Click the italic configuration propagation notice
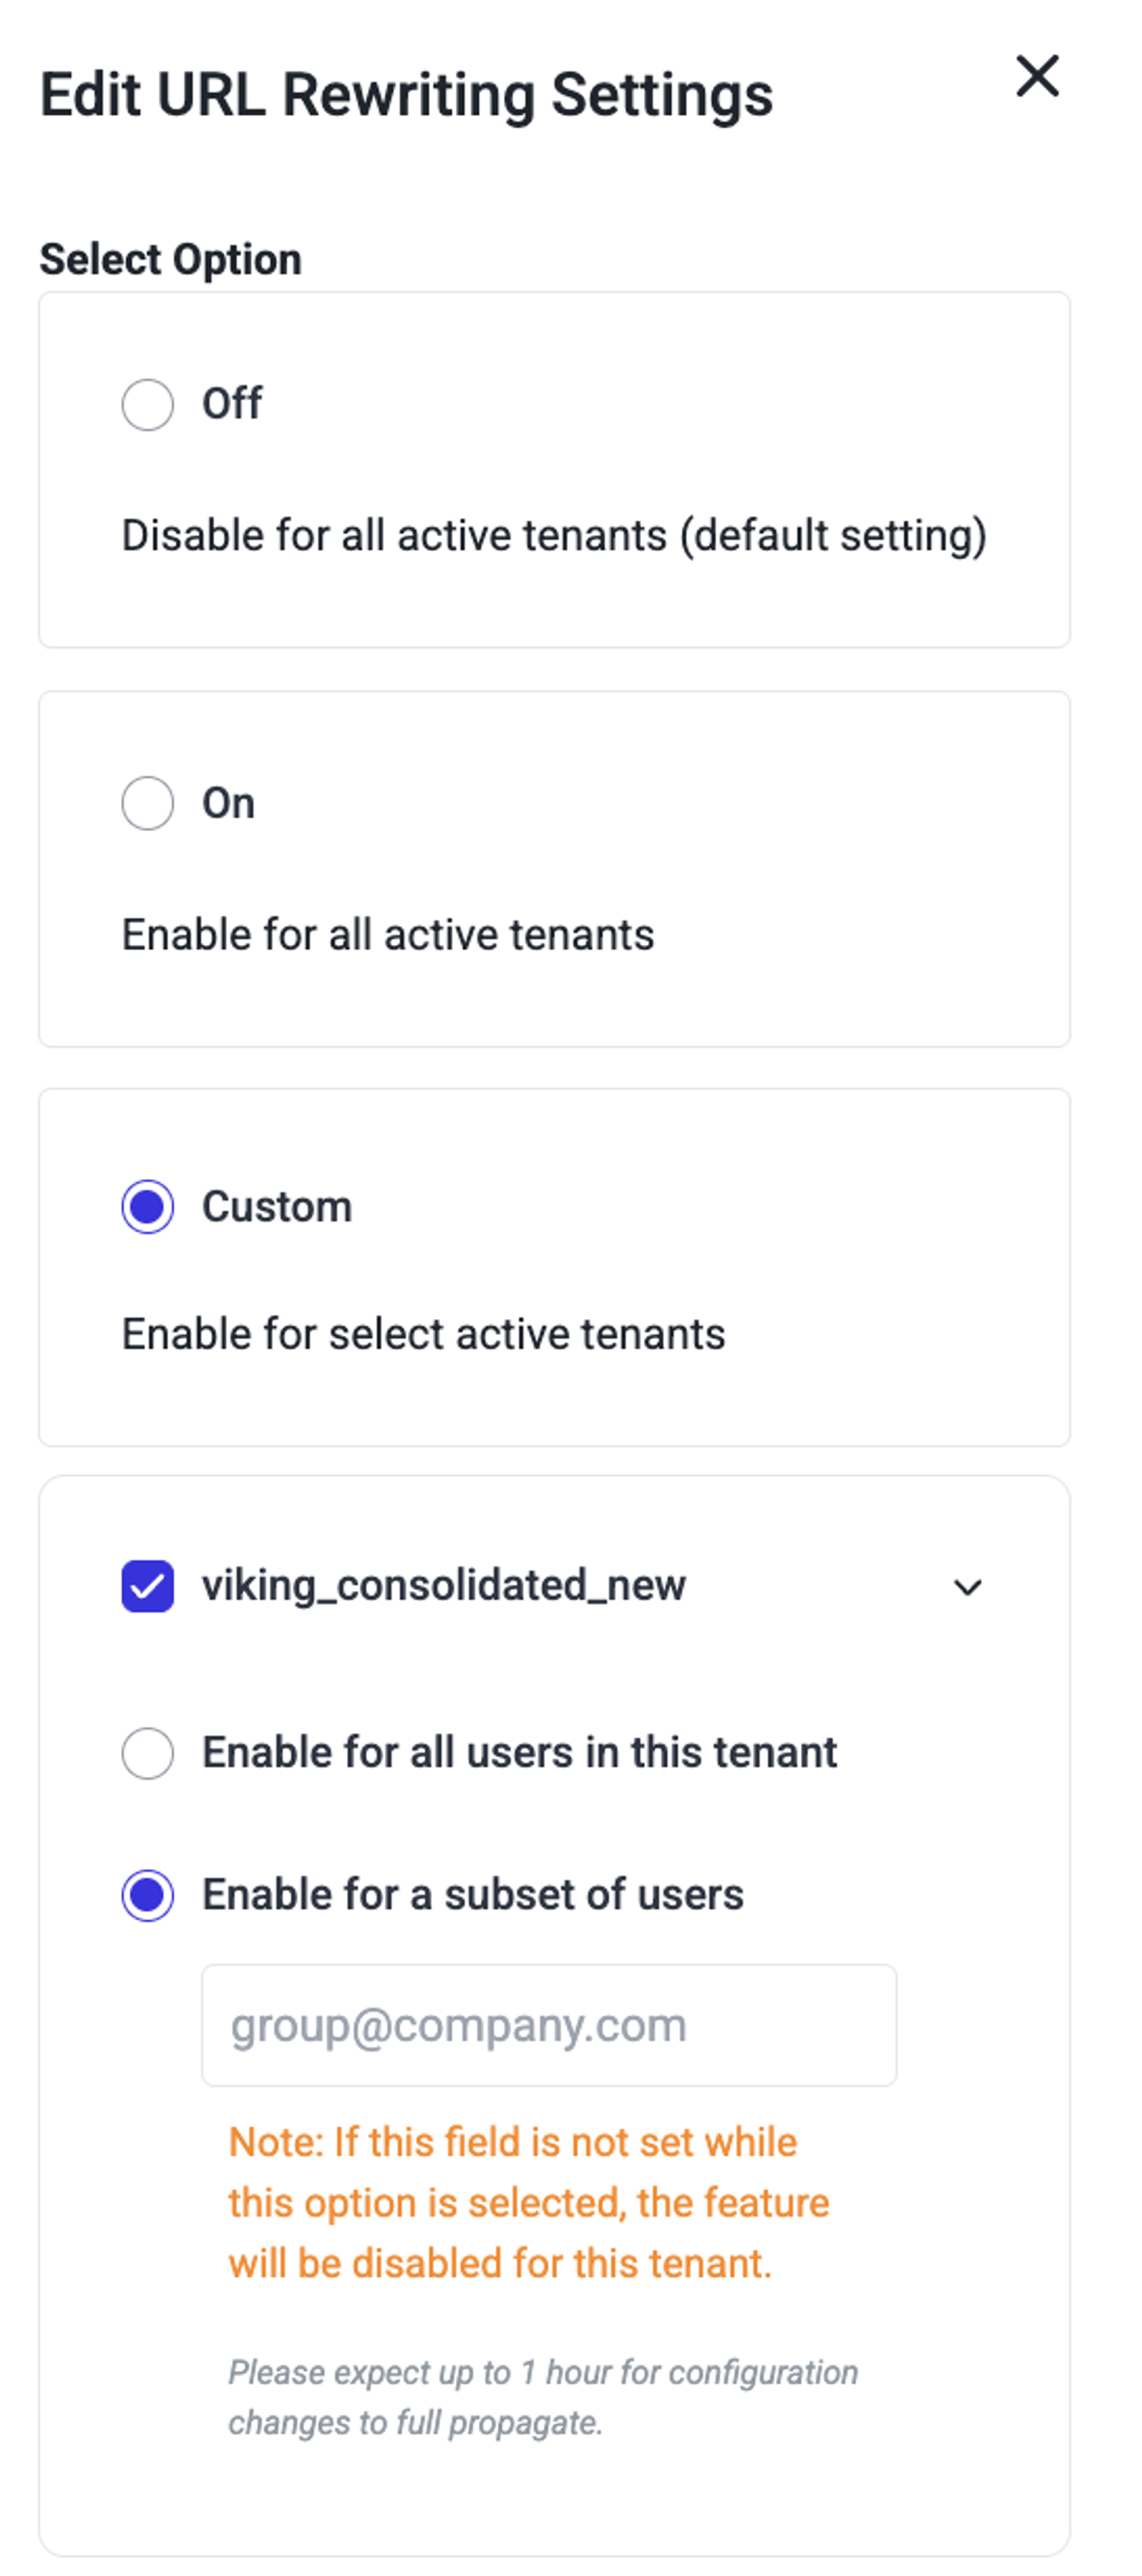 [543, 2397]
